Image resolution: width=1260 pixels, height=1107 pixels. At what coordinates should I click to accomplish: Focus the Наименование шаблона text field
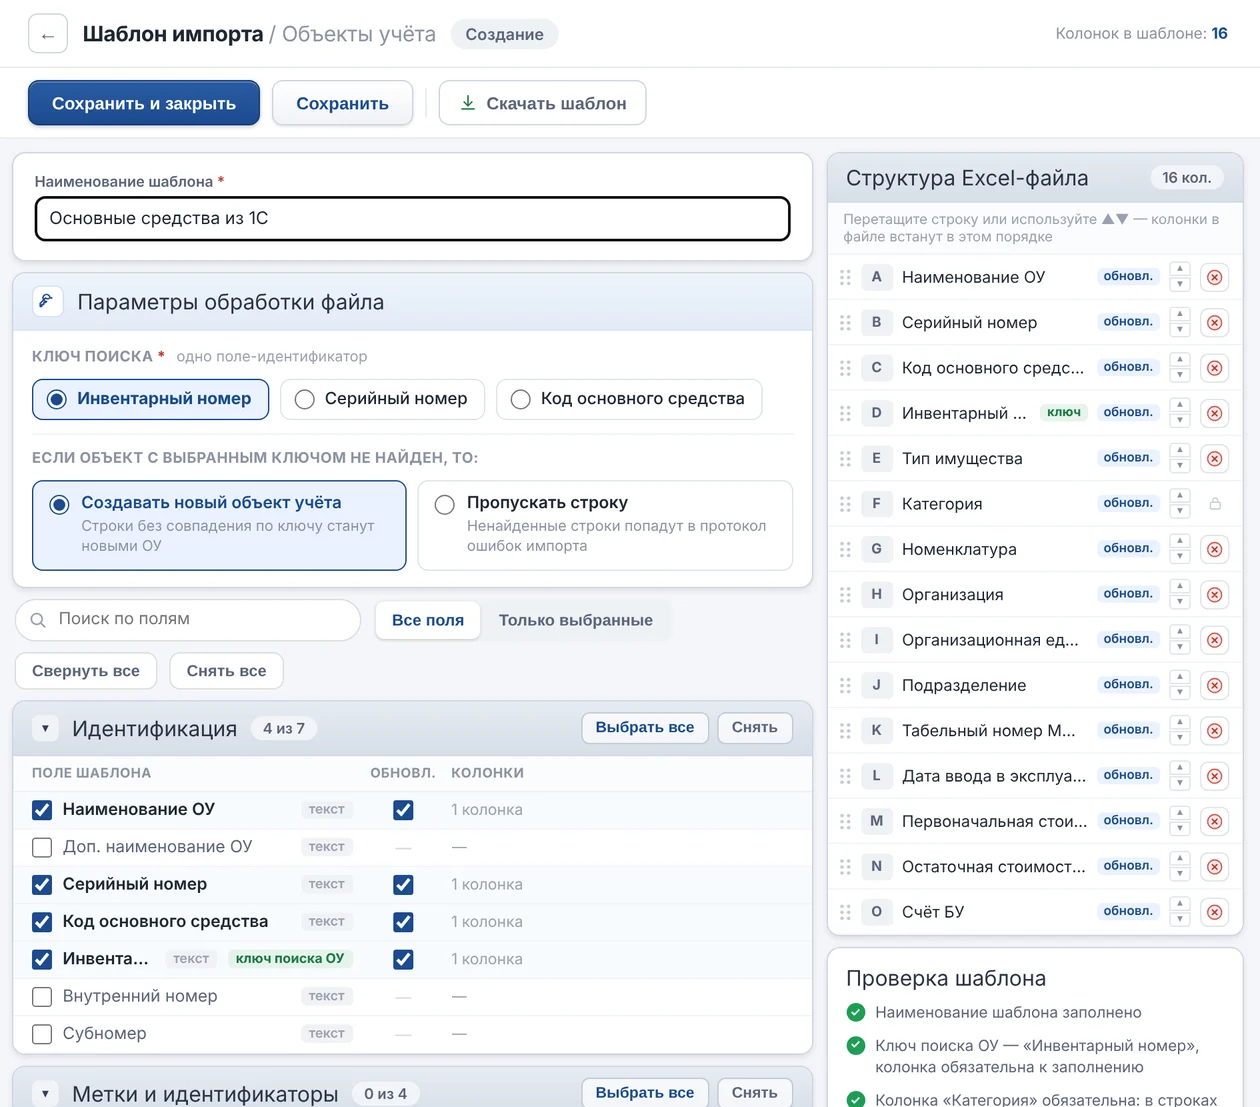412,218
